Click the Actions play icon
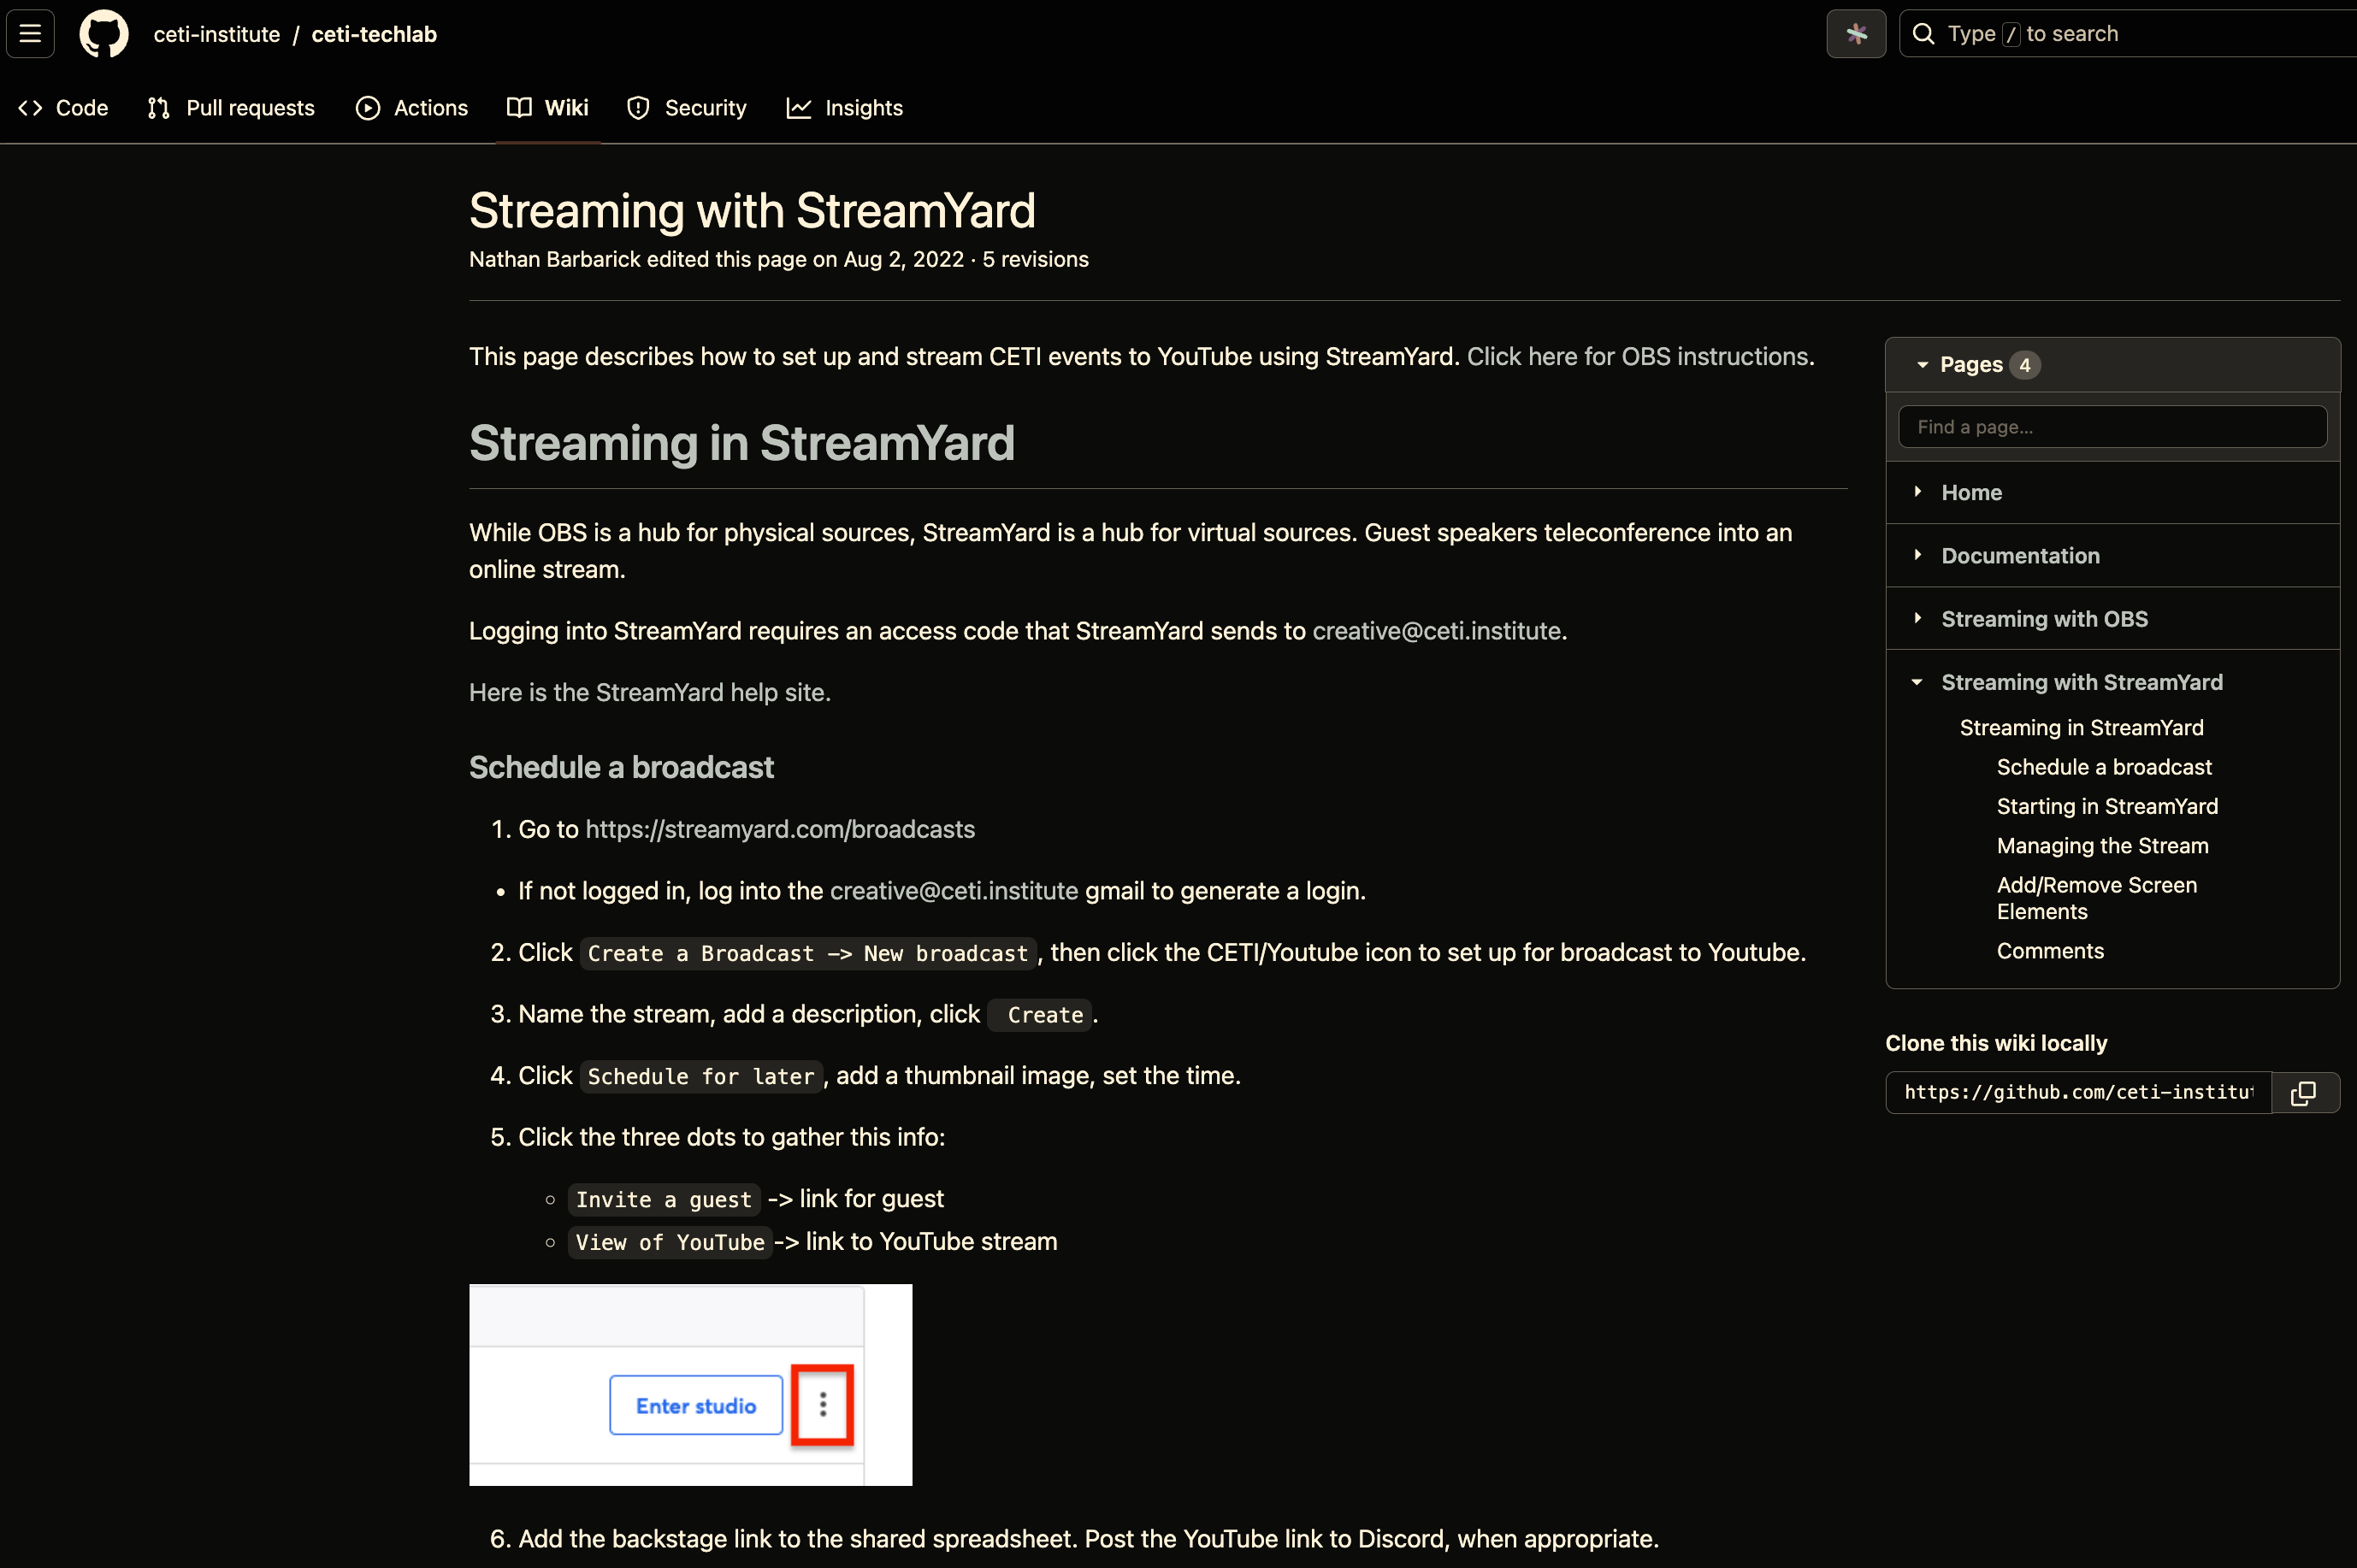This screenshot has height=1568, width=2357. point(368,108)
